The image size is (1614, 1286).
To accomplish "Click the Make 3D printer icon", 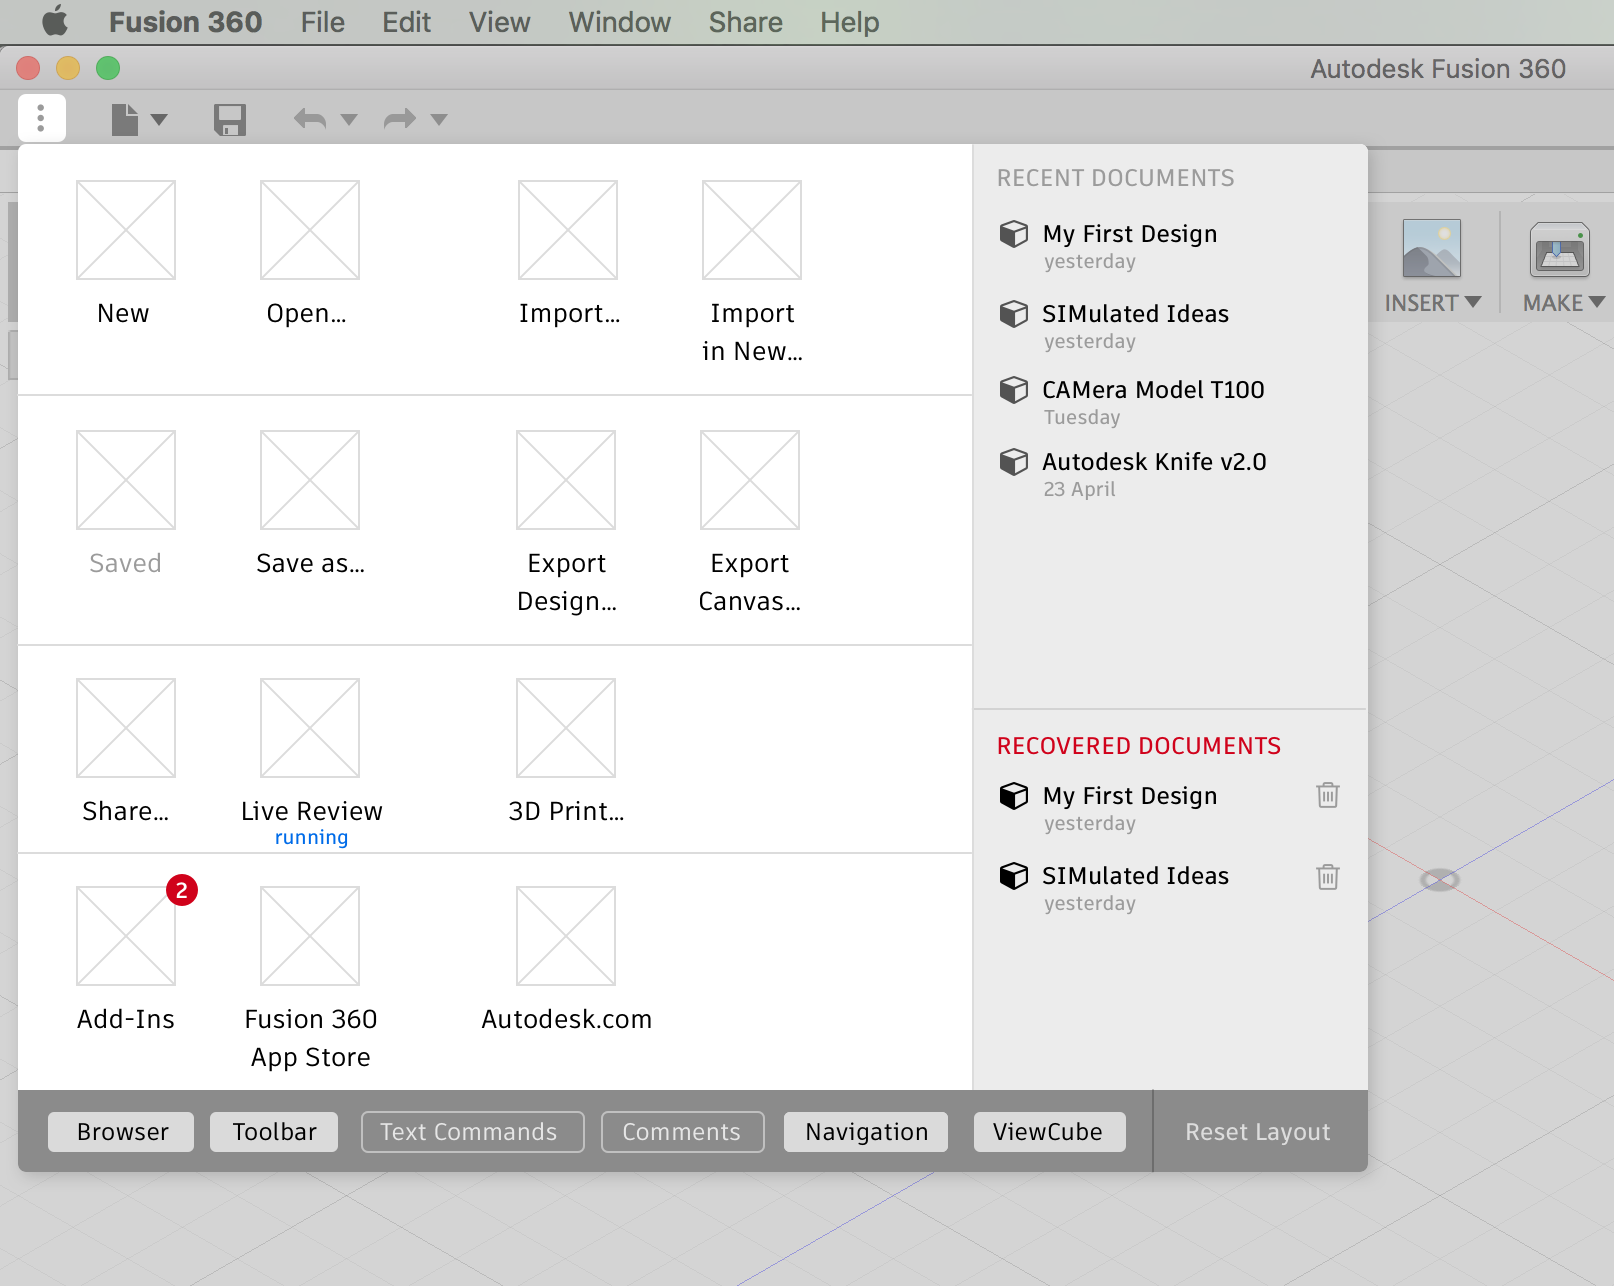I will (1559, 249).
